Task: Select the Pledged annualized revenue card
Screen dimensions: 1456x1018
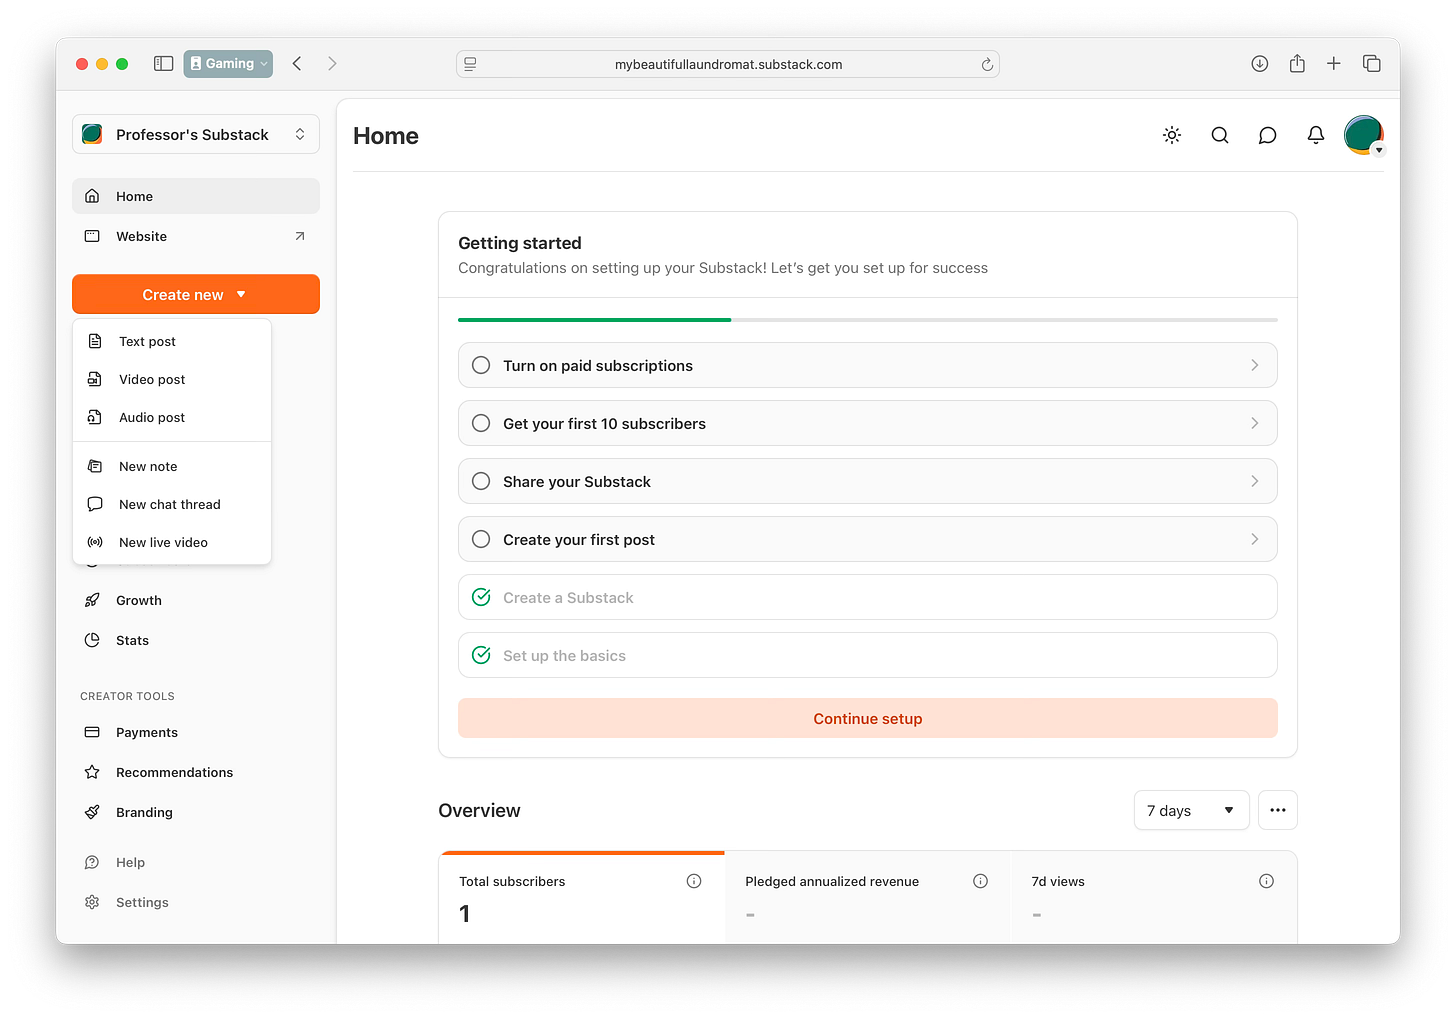Action: [x=868, y=898]
